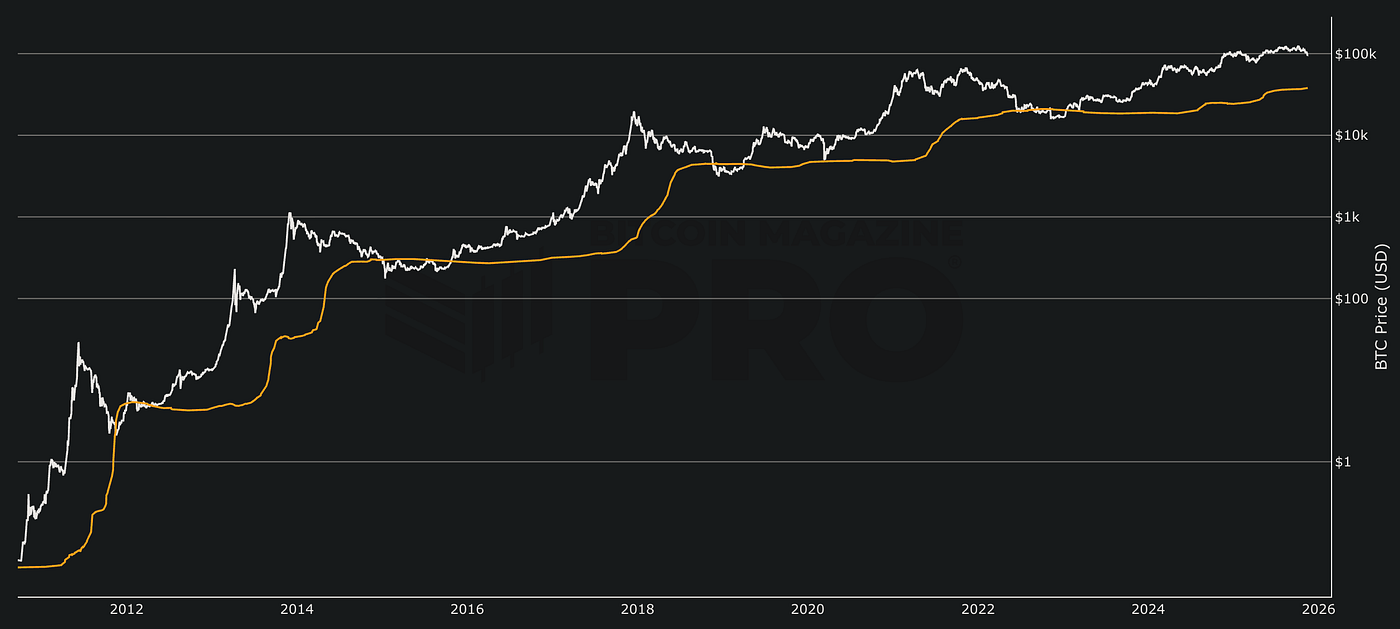The width and height of the screenshot is (1400, 629).
Task: Click the $1 y-axis label
Action: point(1343,462)
